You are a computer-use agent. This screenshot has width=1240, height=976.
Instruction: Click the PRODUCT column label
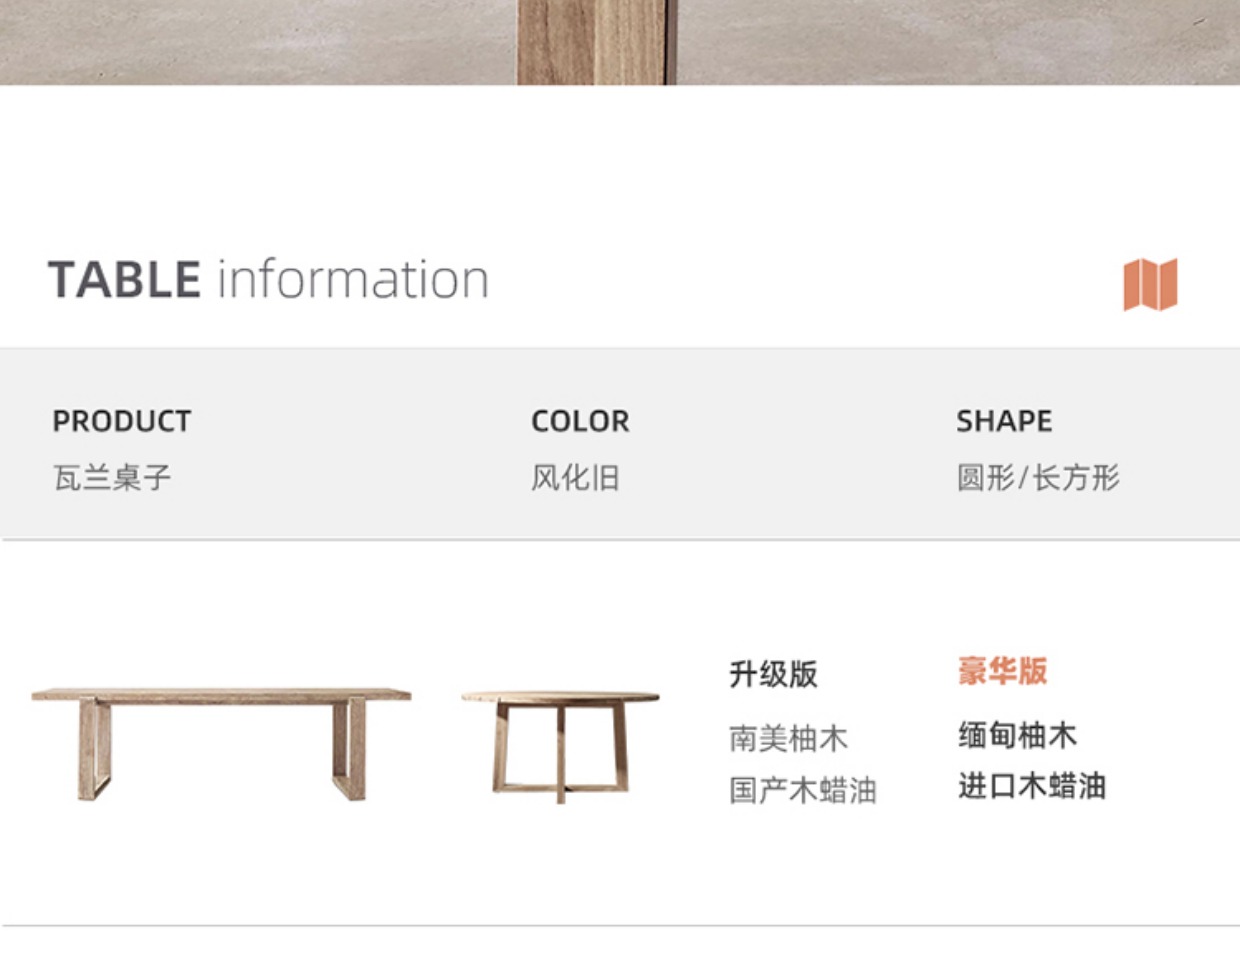point(121,421)
